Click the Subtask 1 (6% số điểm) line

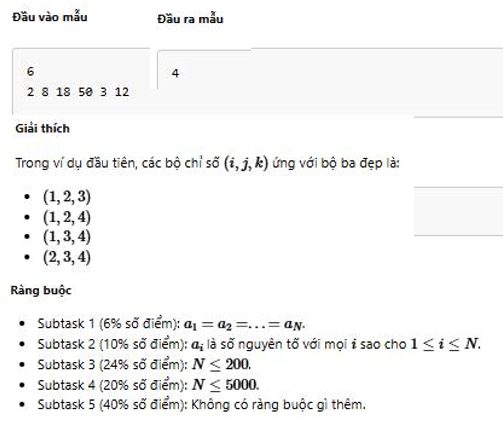tap(171, 324)
